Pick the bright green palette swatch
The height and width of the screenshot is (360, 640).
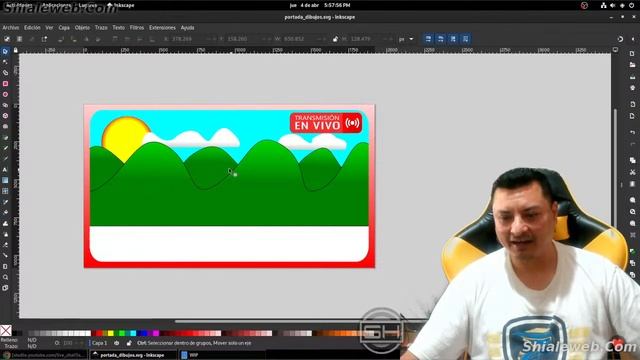click(122, 333)
